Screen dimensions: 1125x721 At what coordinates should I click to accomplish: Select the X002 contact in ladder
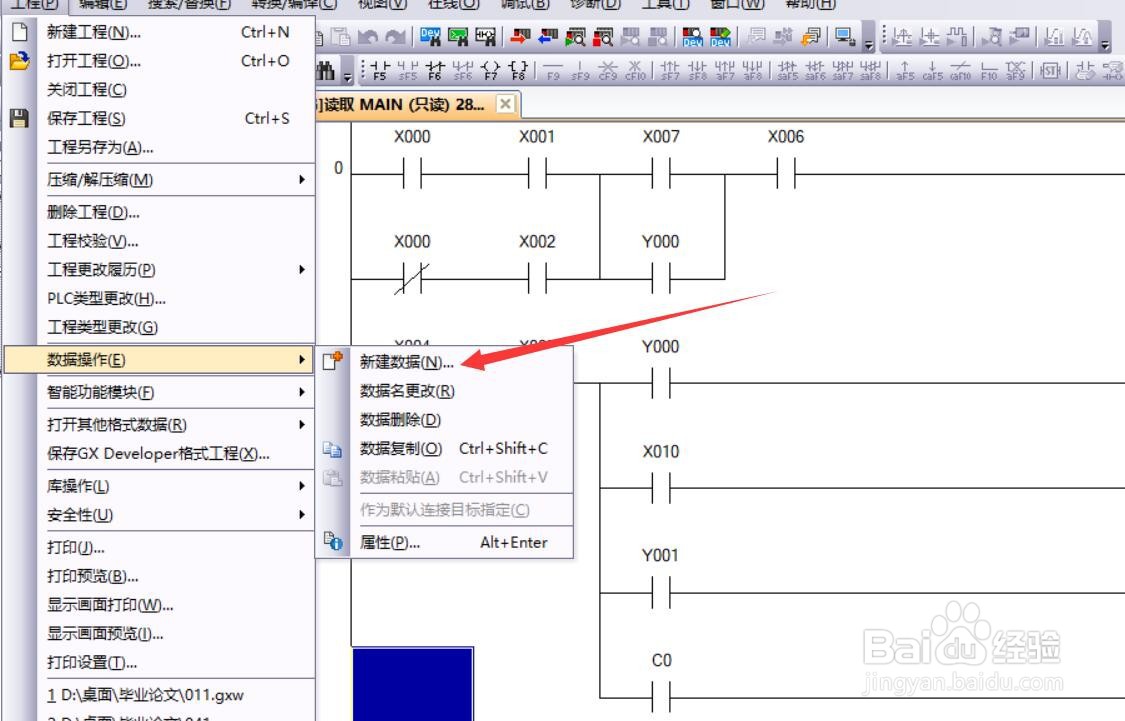coord(537,278)
